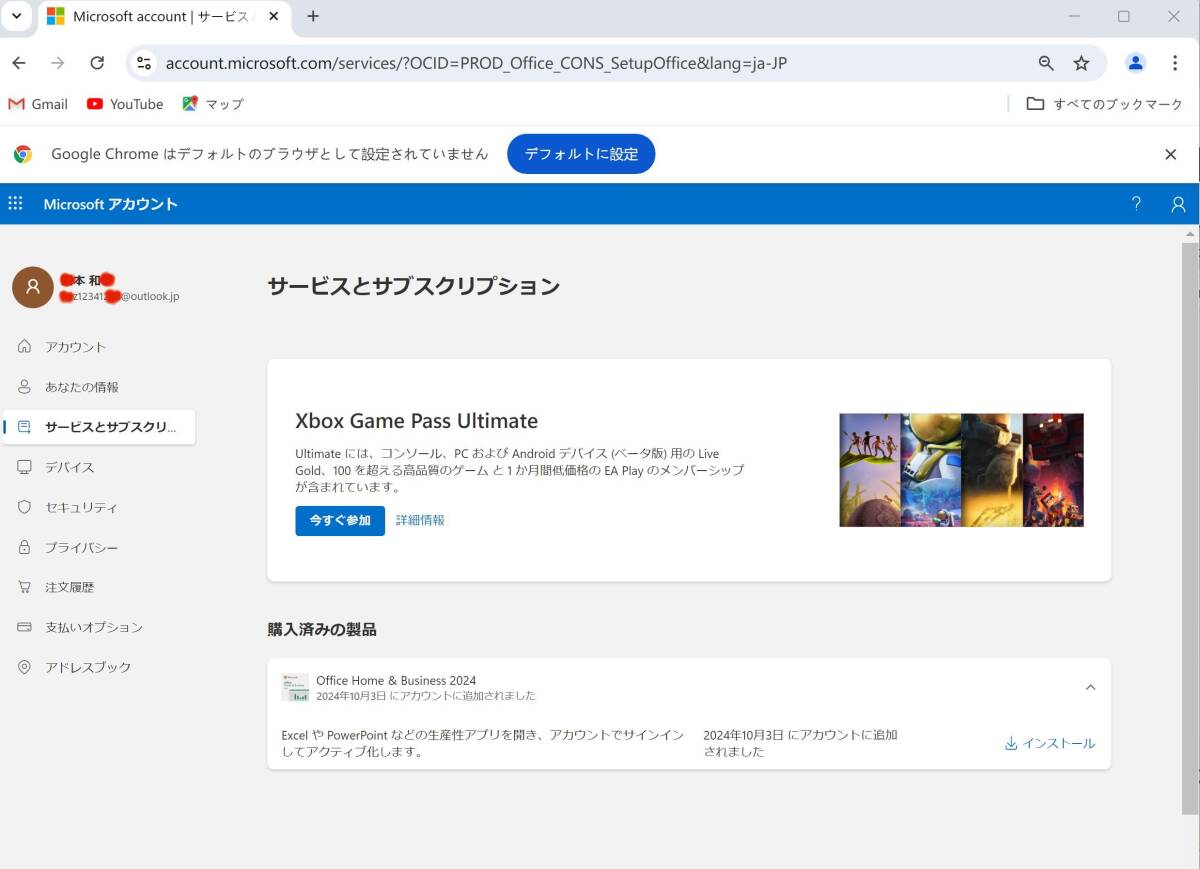Open the account manager icon in blue header
The height and width of the screenshot is (869, 1200).
pyautogui.click(x=1178, y=204)
